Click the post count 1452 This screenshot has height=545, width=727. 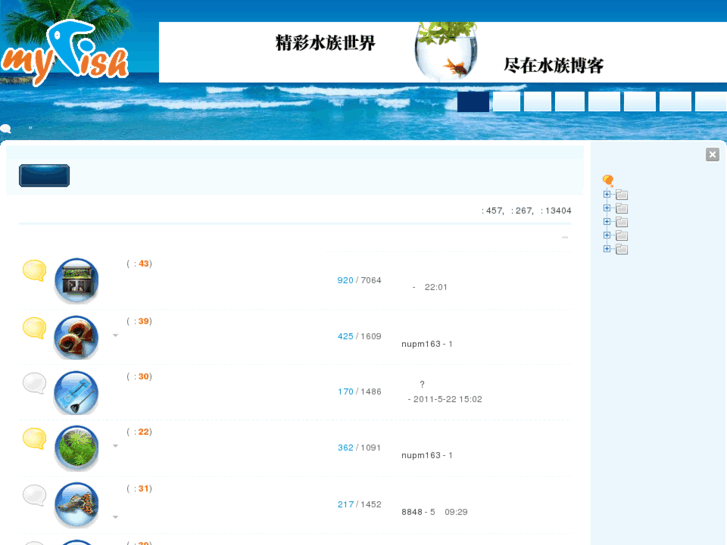click(371, 504)
